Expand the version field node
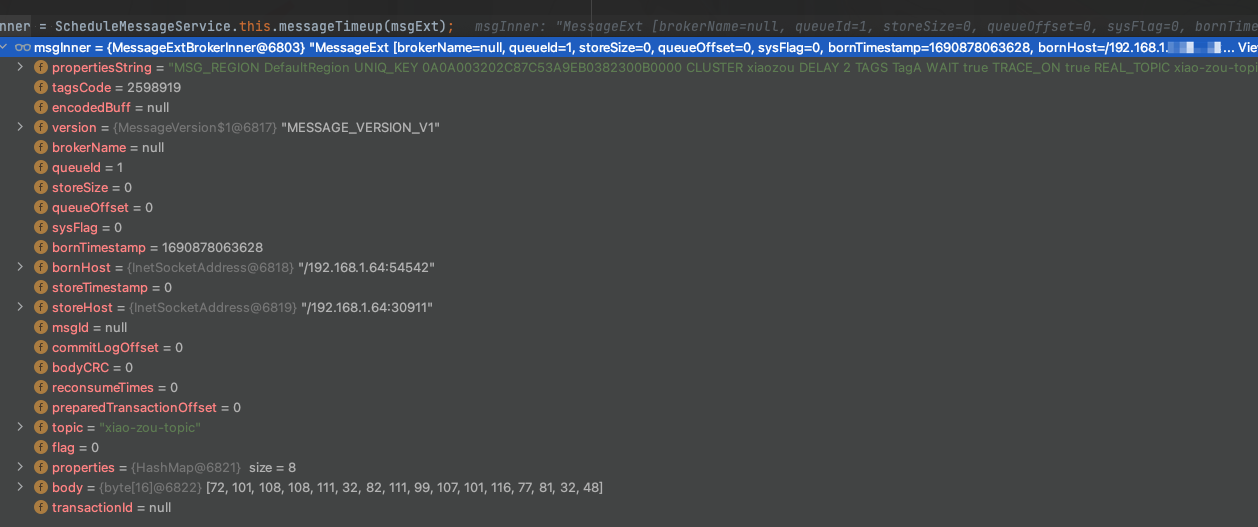This screenshot has width=1258, height=527. (20, 127)
